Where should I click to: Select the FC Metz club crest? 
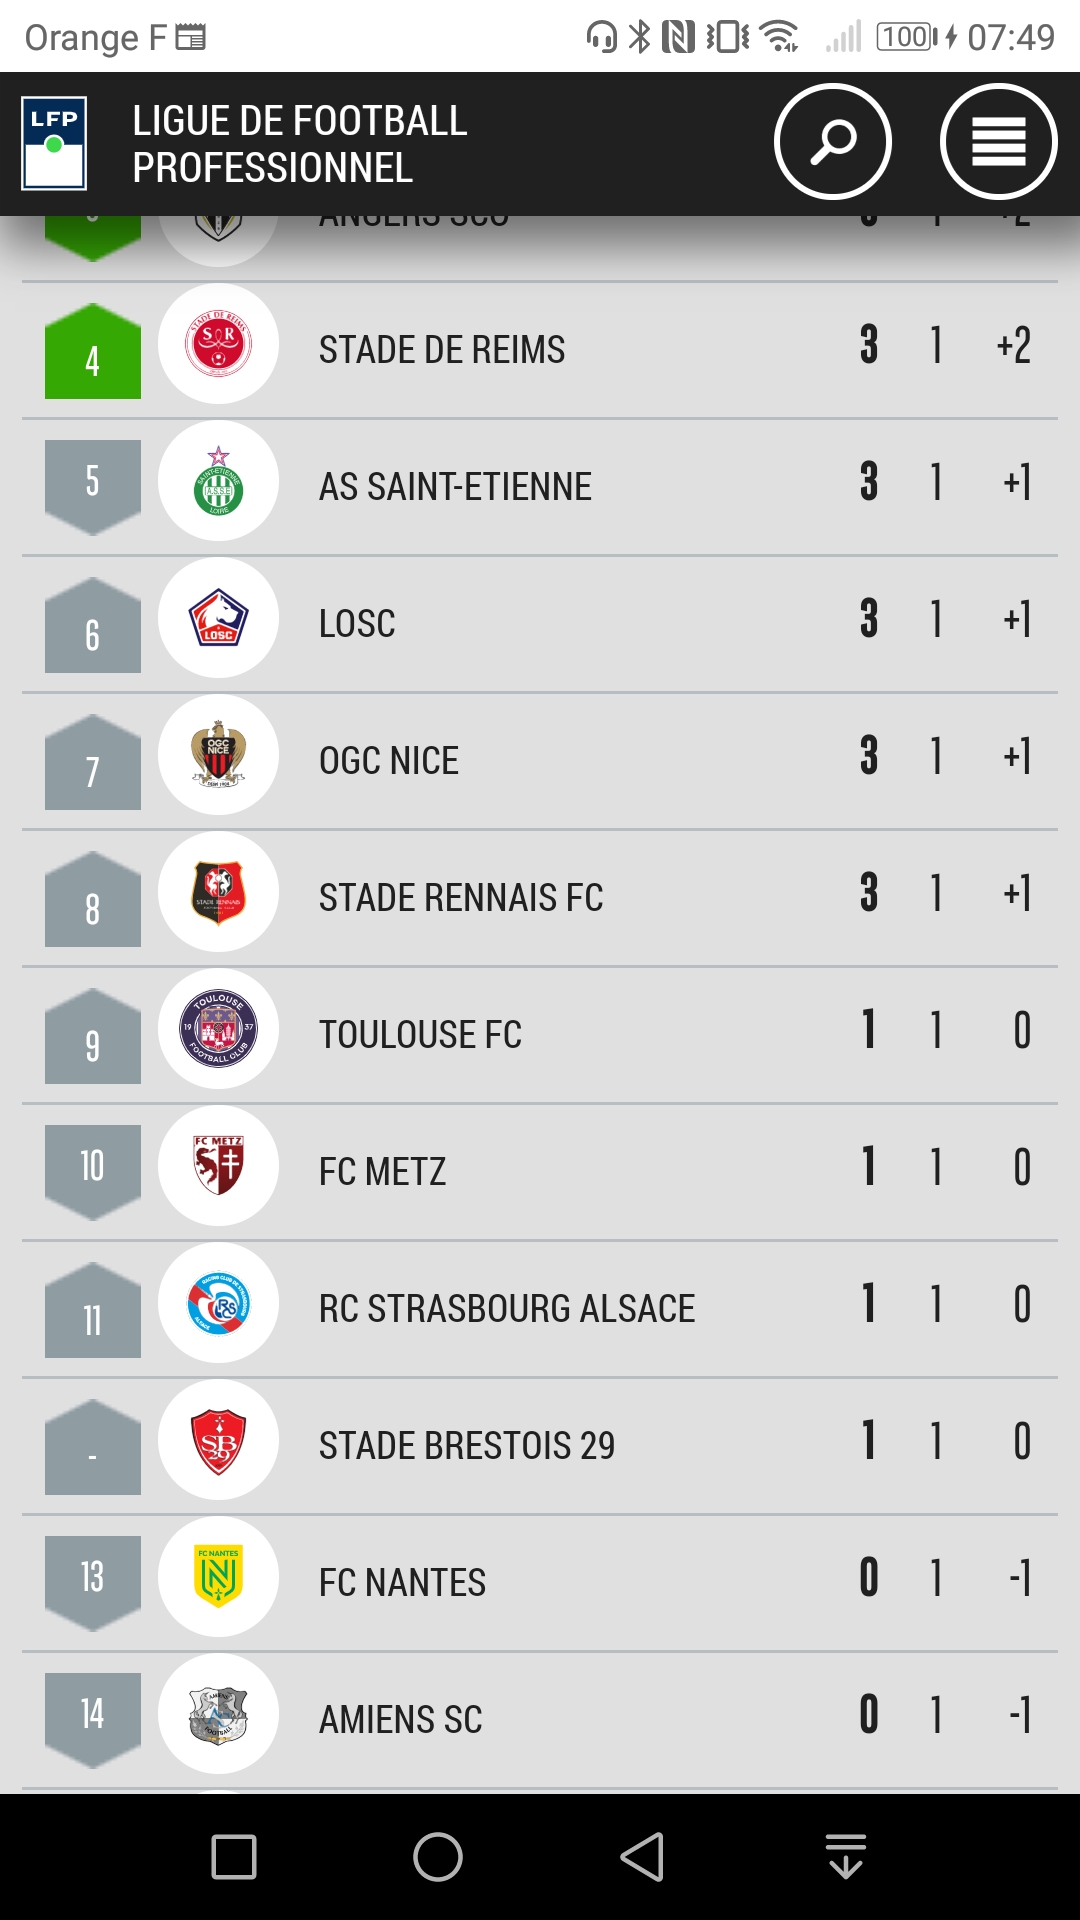tap(218, 1166)
